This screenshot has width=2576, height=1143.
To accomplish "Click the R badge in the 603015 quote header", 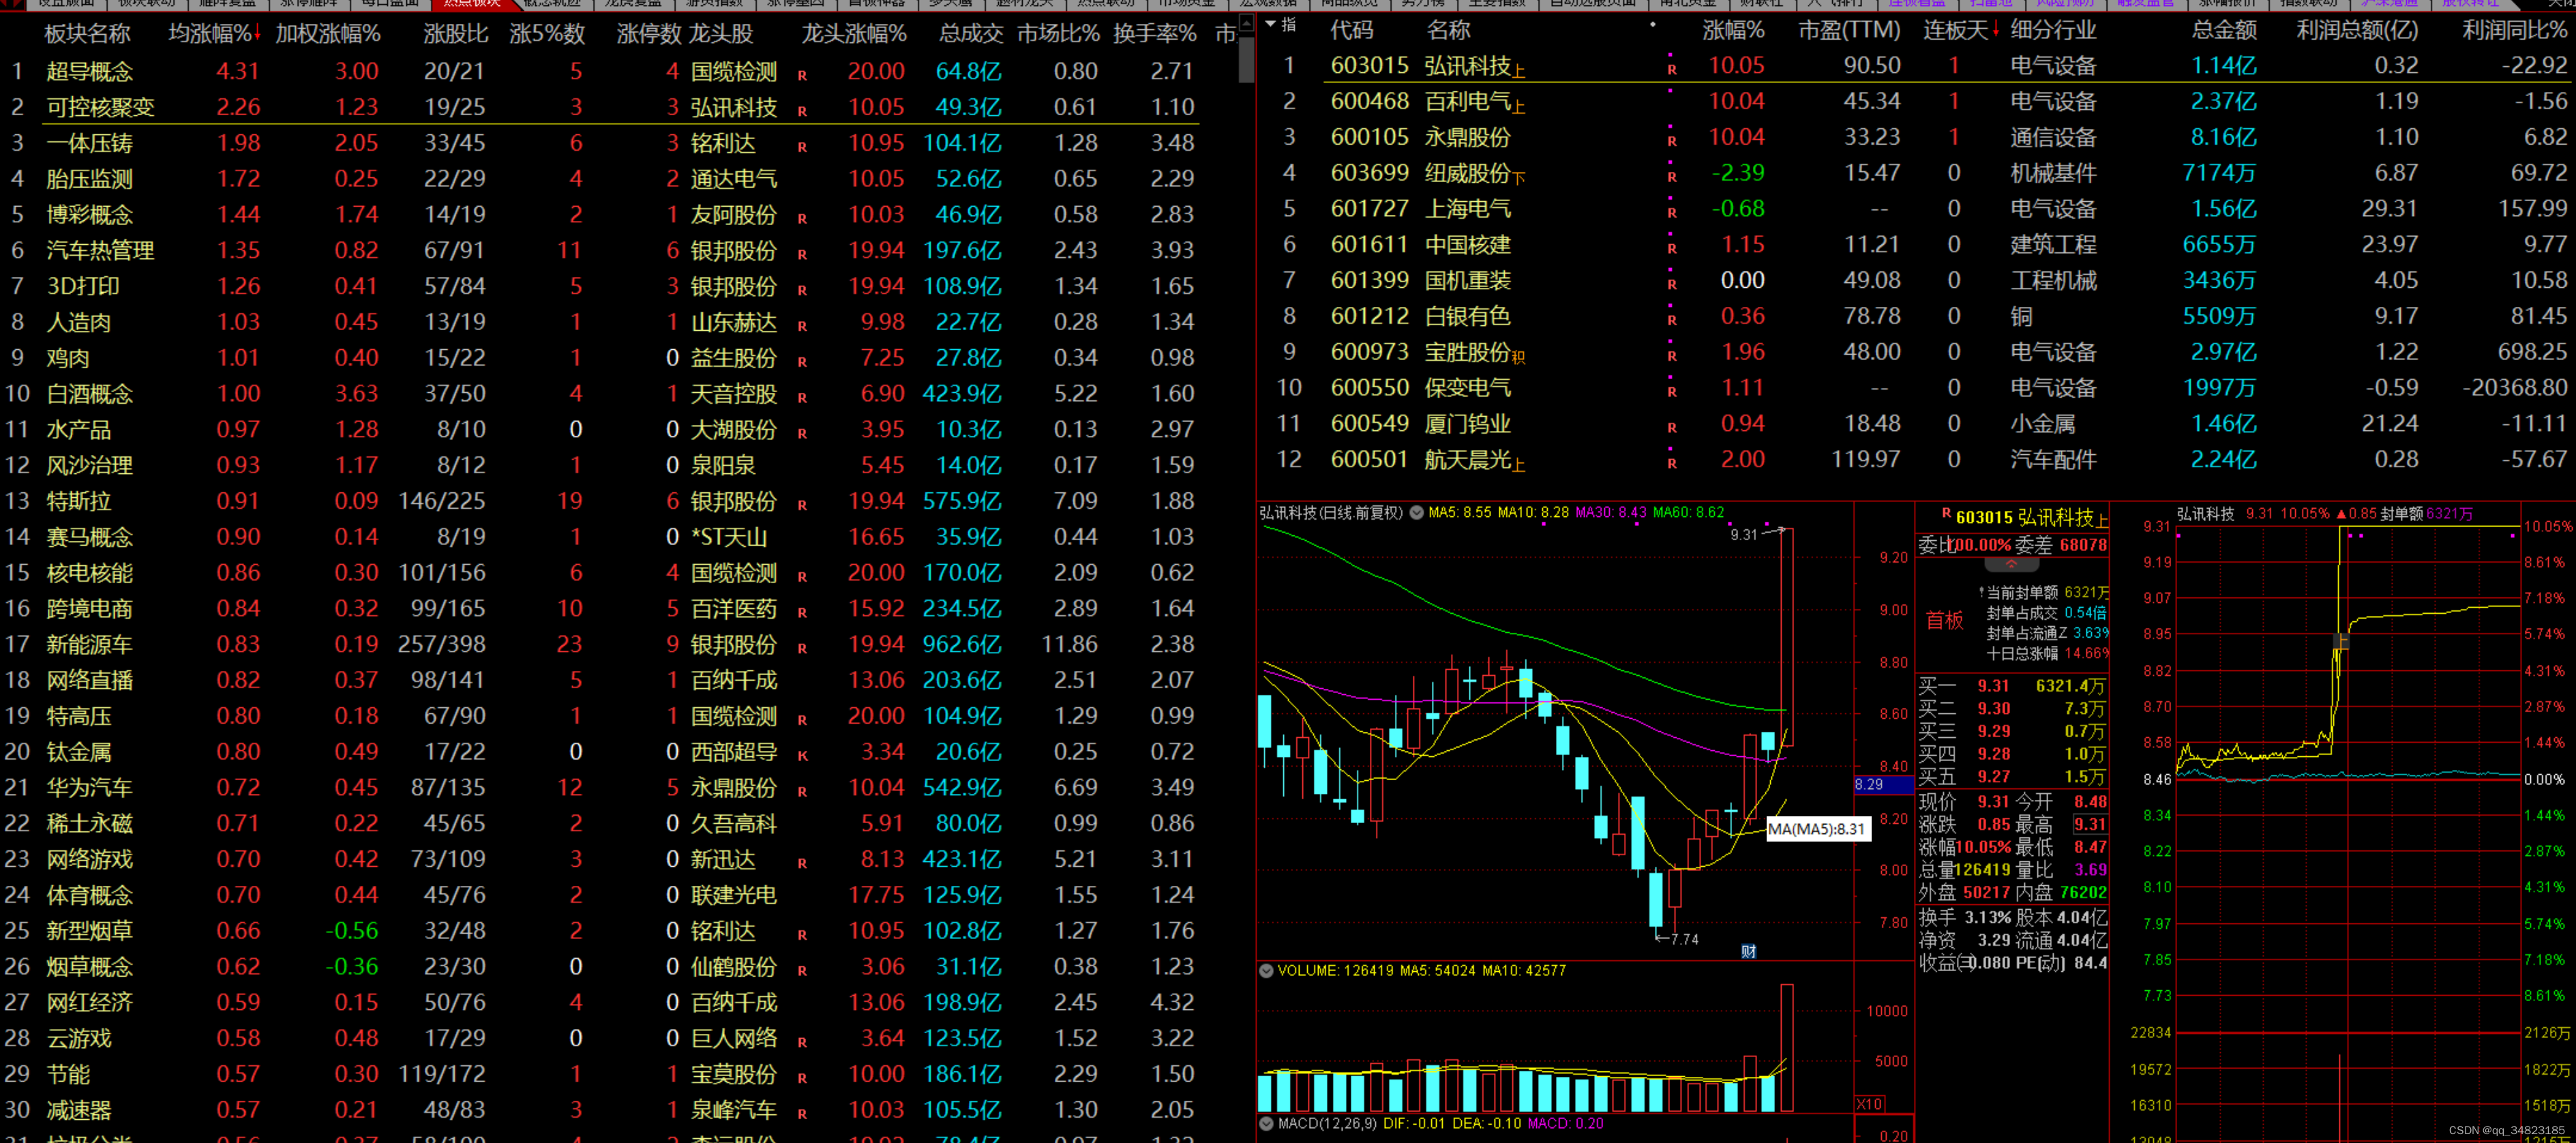I will click(1946, 513).
